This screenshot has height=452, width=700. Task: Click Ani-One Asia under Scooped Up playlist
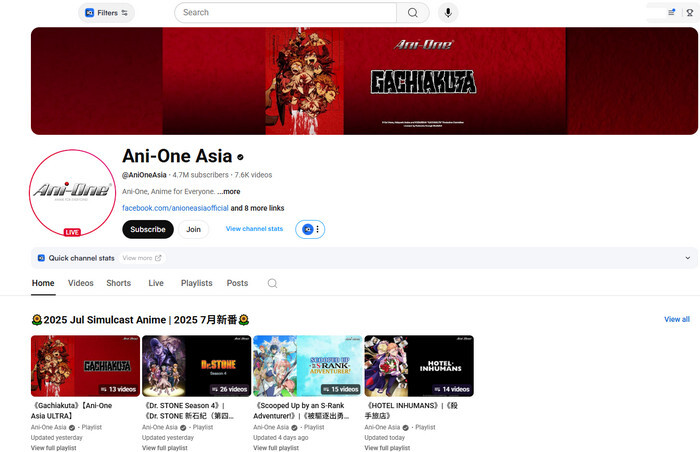(x=271, y=427)
